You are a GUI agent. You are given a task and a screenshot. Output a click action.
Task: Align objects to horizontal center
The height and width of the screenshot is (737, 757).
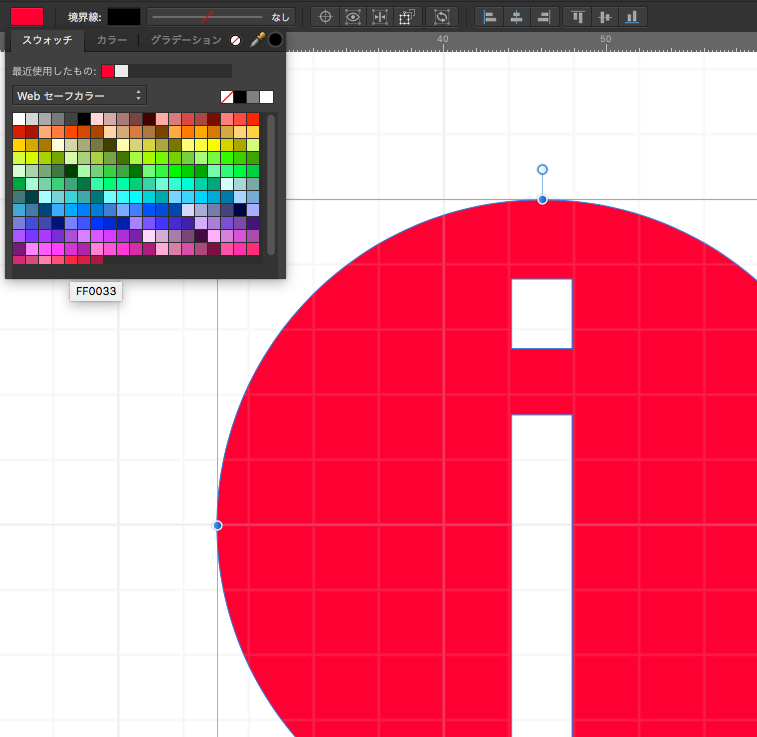[x=517, y=17]
